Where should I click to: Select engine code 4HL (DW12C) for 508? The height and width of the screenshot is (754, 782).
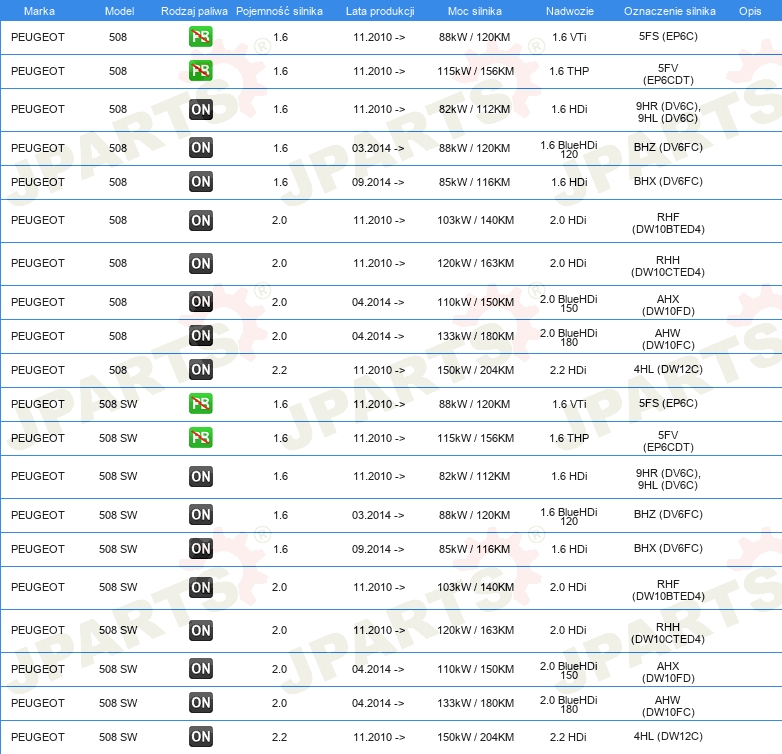(668, 369)
